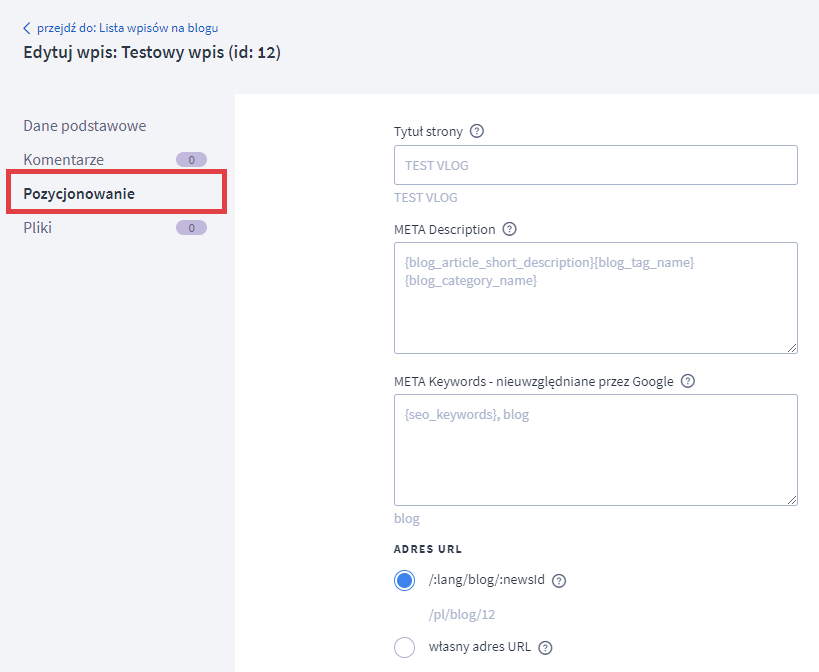Image resolution: width=819 pixels, height=672 pixels.
Task: Show help for własny adres URL
Action: click(x=545, y=648)
